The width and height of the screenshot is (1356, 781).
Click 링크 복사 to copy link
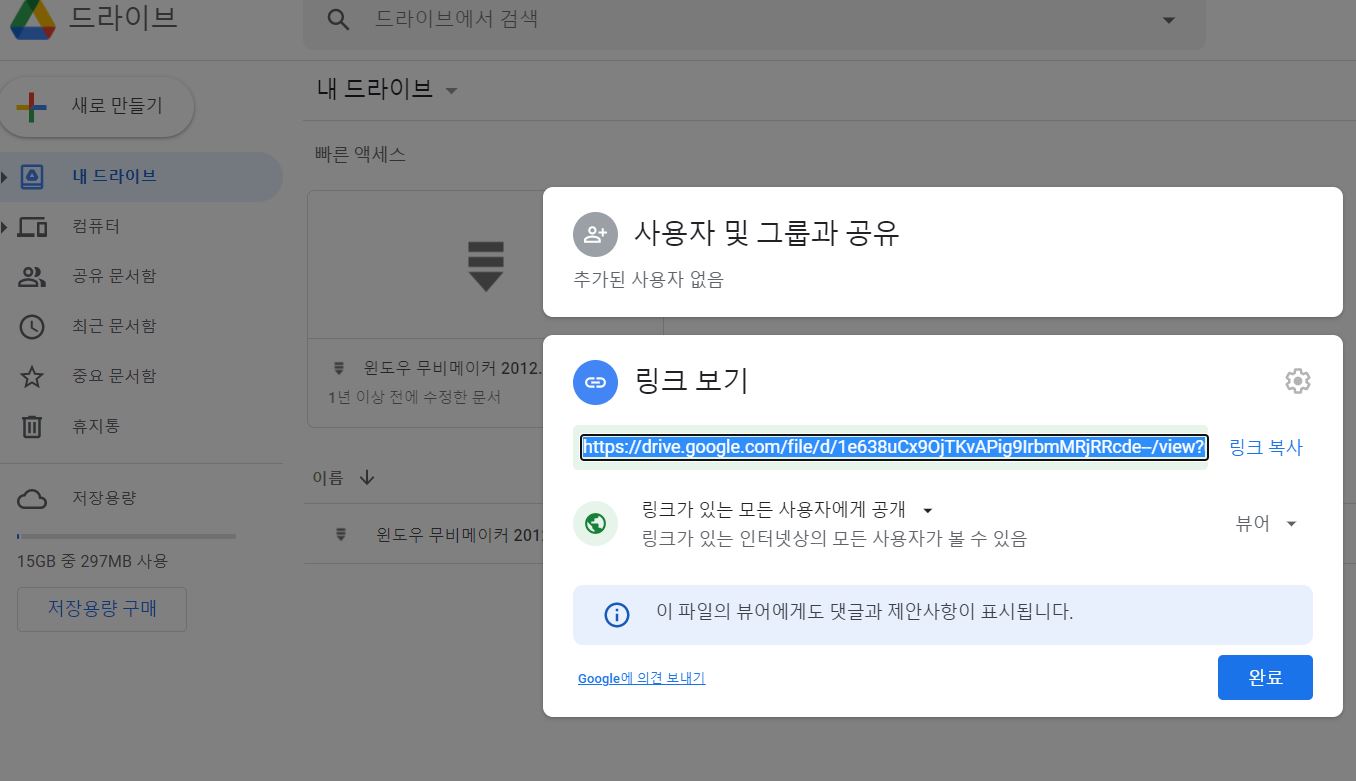click(1265, 448)
